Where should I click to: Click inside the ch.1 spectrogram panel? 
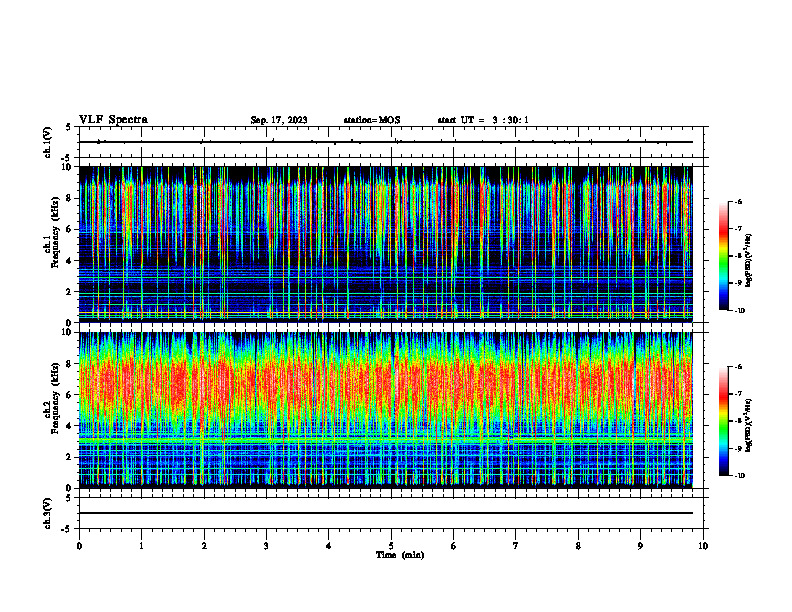(386, 244)
